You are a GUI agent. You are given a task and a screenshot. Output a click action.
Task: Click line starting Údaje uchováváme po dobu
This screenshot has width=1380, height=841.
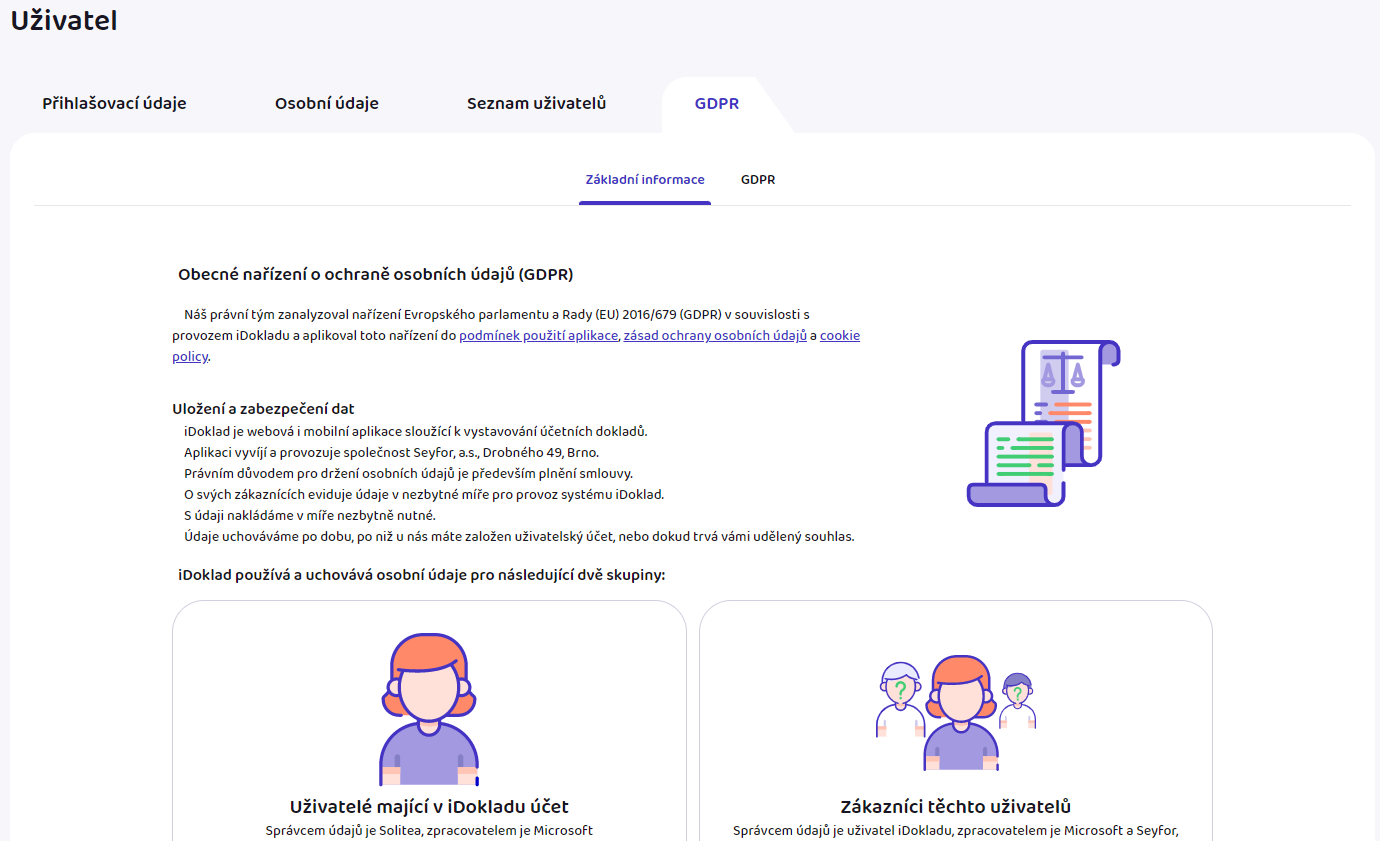coord(519,536)
